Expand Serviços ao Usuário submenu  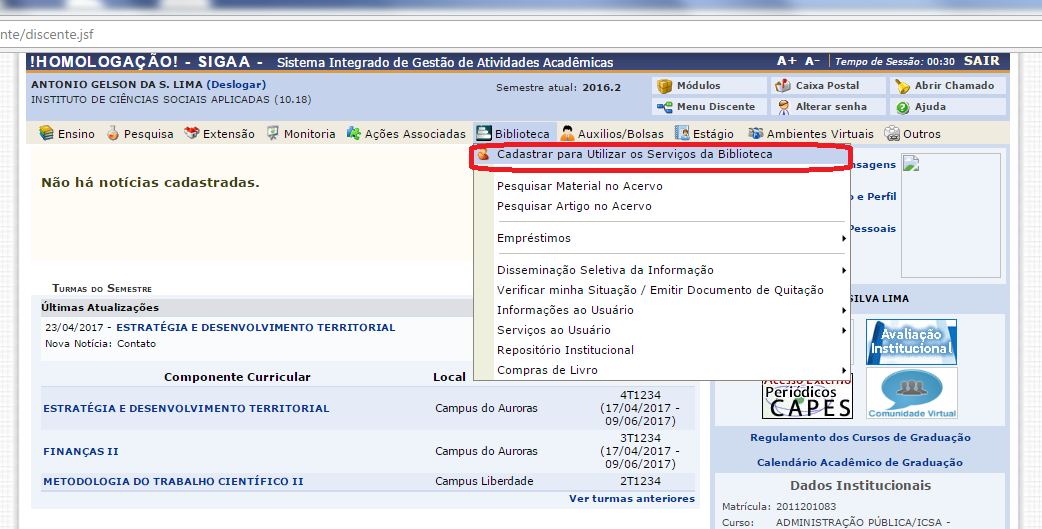553,330
